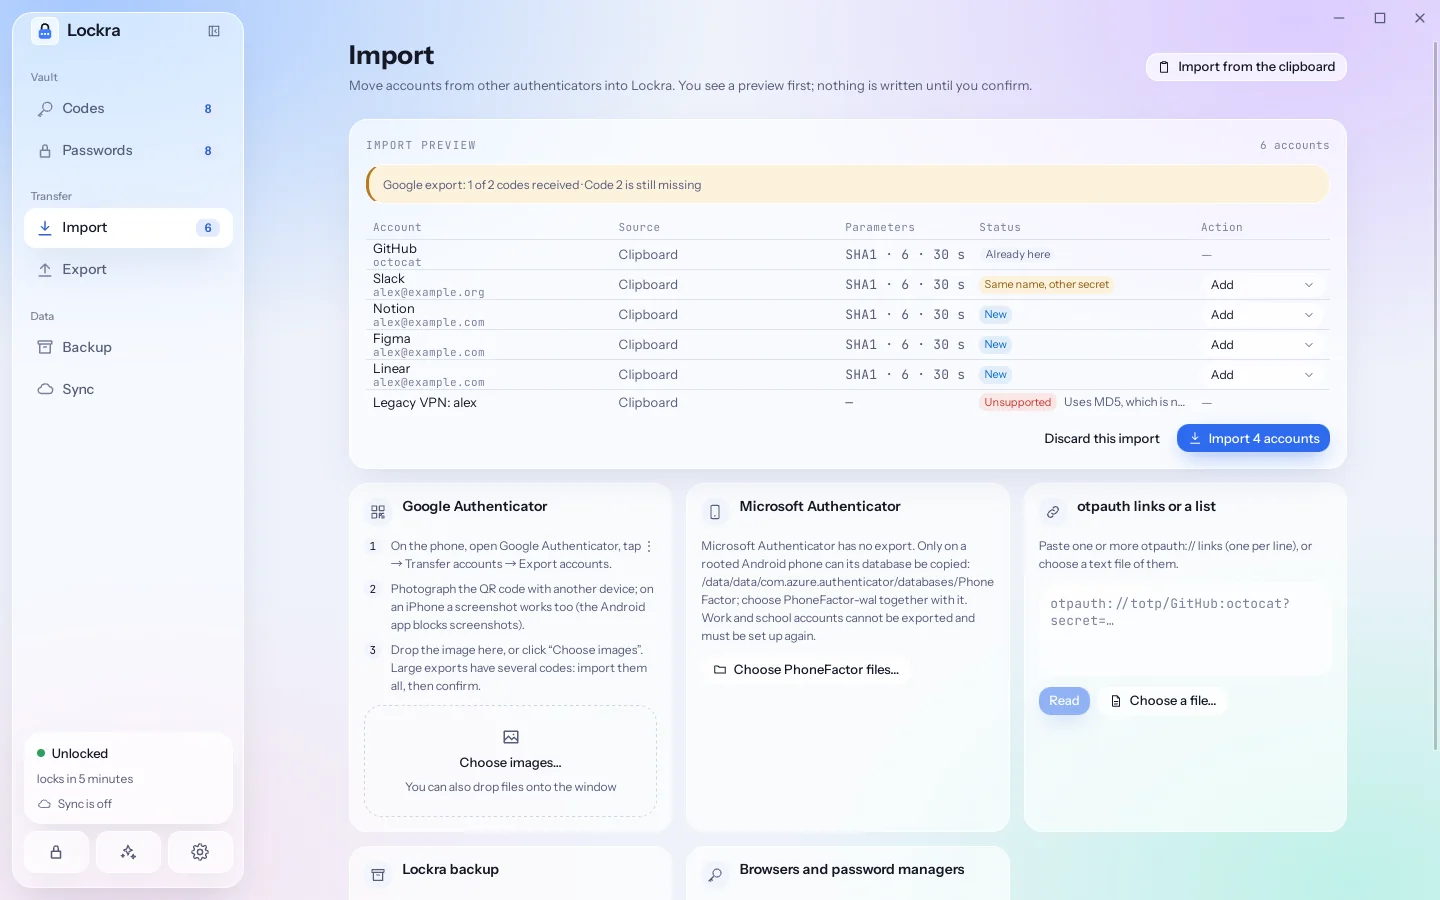Open Backup under Data
This screenshot has height=900, width=1440.
point(128,348)
